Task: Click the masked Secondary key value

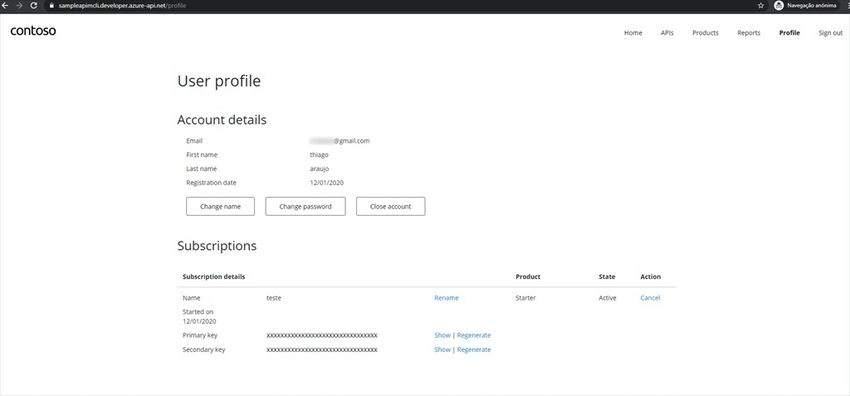Action: (x=322, y=349)
